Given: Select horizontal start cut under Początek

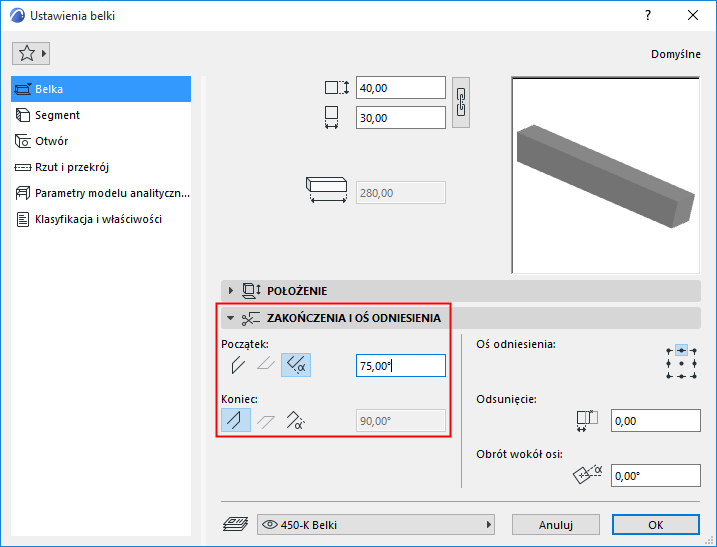Looking at the screenshot, I should point(266,365).
